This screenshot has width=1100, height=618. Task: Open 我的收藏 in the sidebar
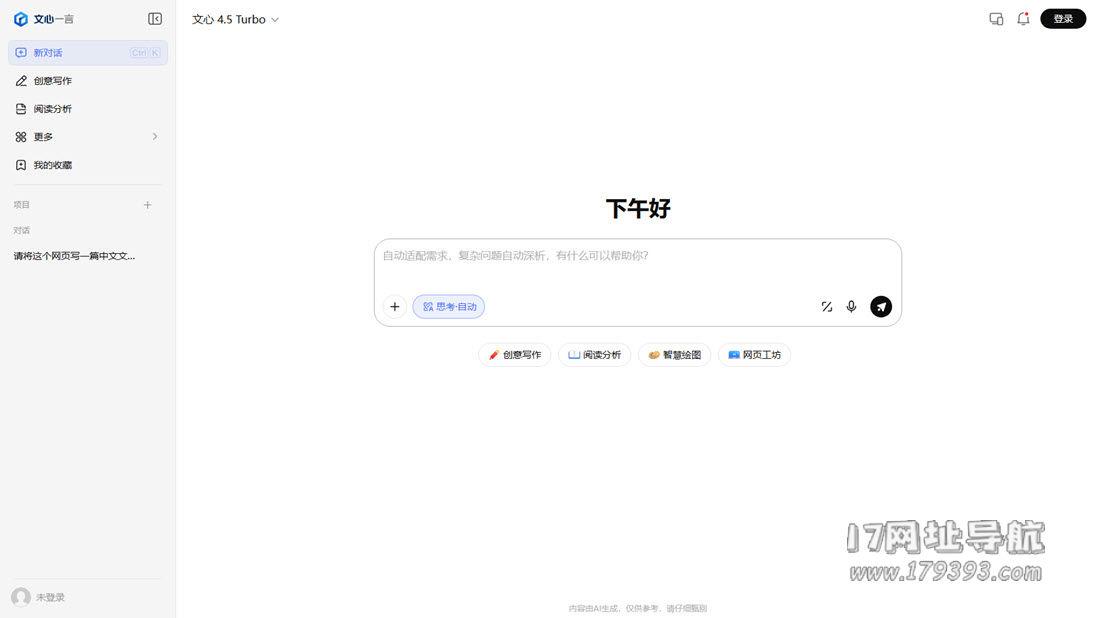click(53, 165)
